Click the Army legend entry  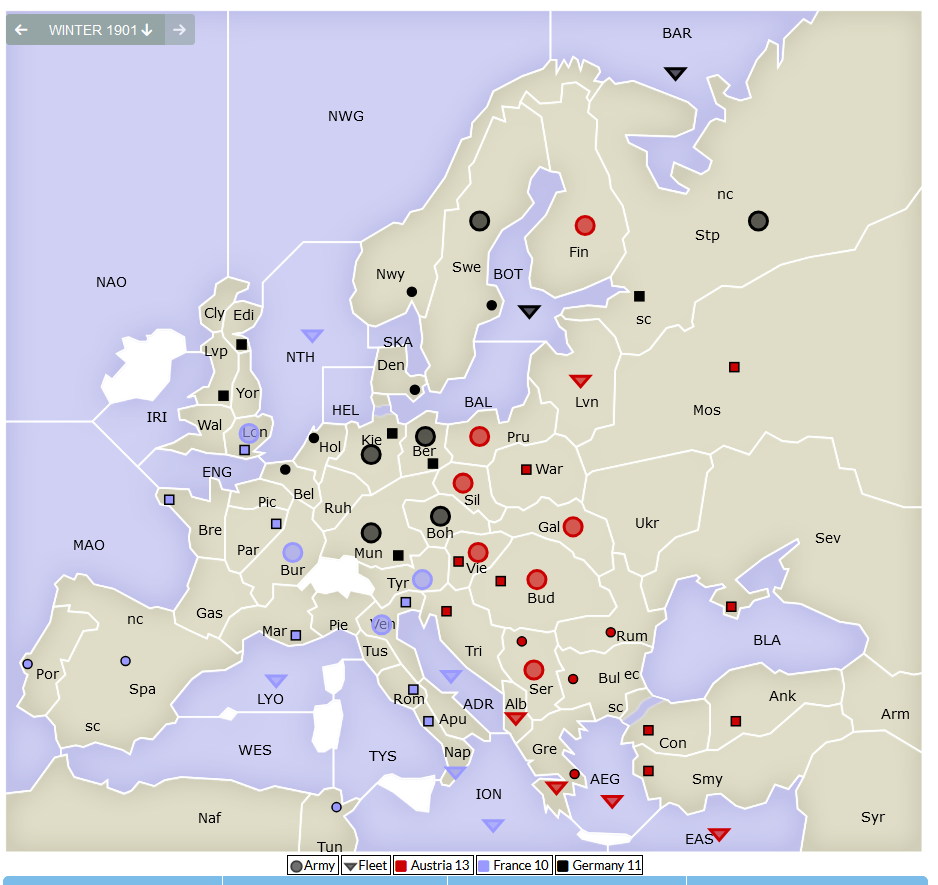(x=313, y=865)
